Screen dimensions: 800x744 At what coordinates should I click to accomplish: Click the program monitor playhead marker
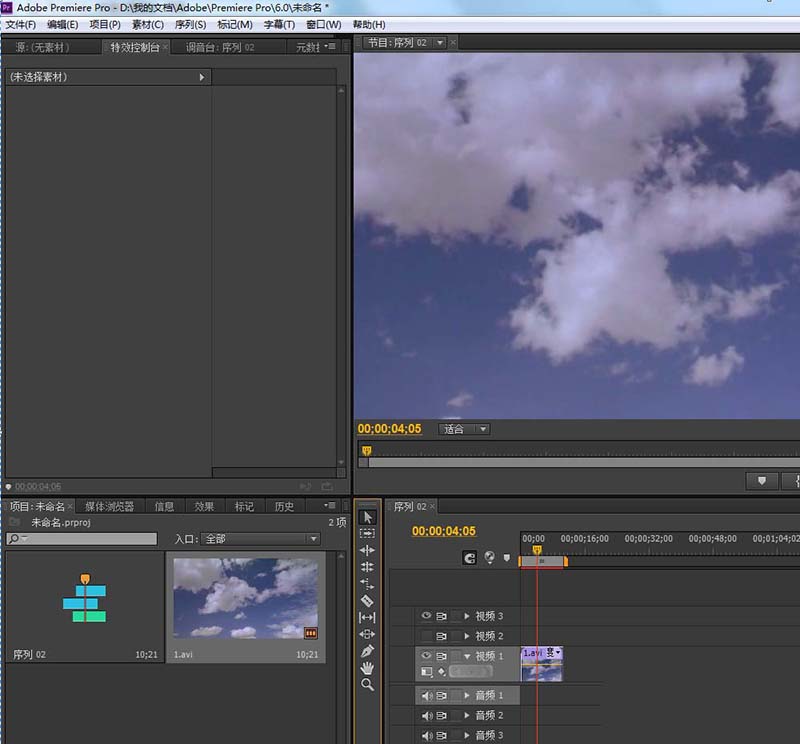pos(366,451)
